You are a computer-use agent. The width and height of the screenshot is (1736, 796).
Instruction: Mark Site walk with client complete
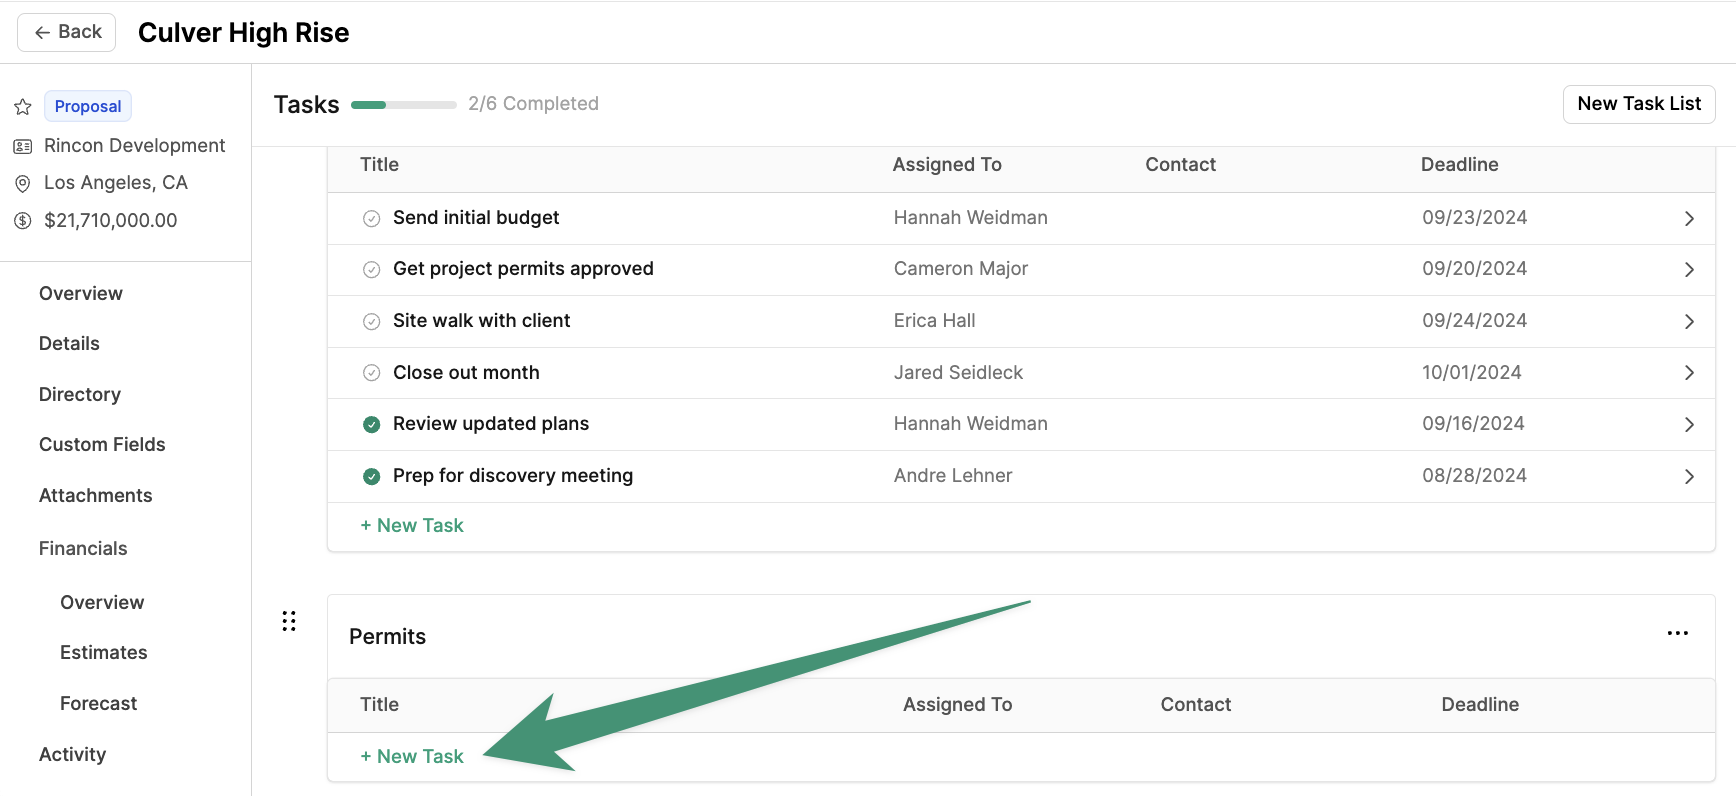point(371,321)
